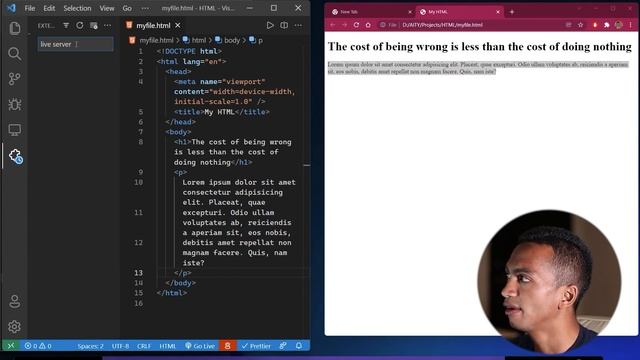Open the Manage gear icon
This screenshot has height=360, width=640.
click(15, 327)
